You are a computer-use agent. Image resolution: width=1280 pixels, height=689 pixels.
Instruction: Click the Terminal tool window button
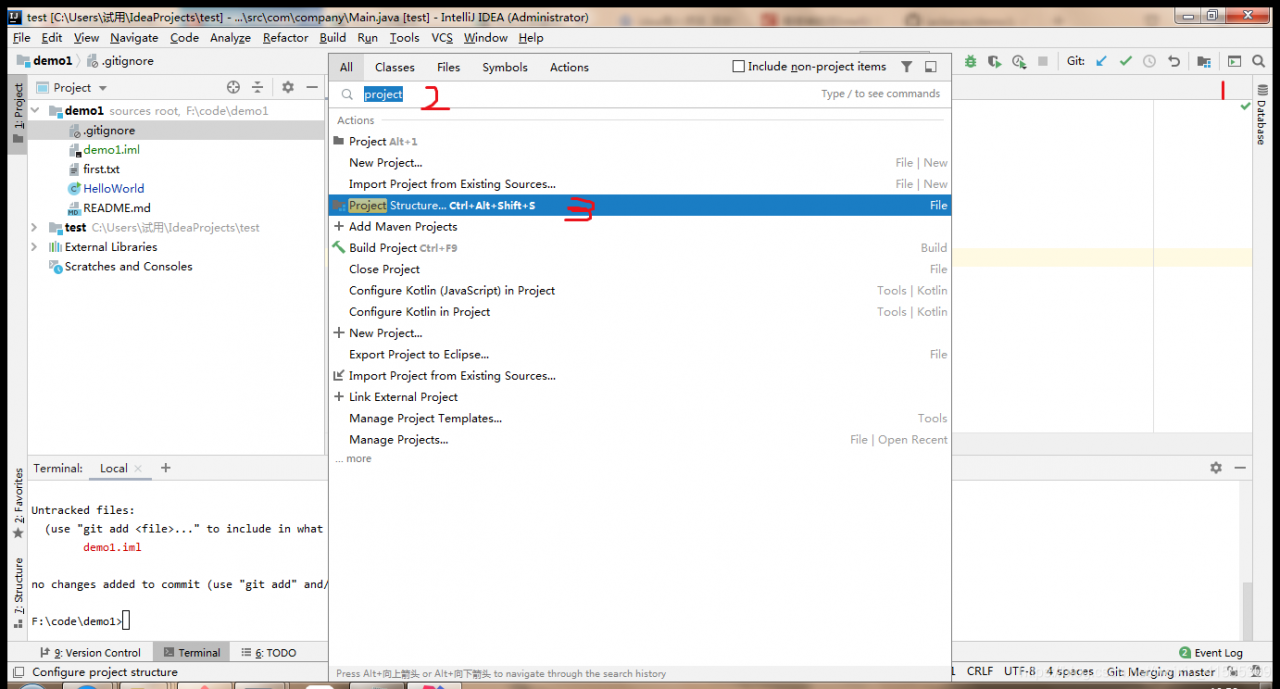192,653
